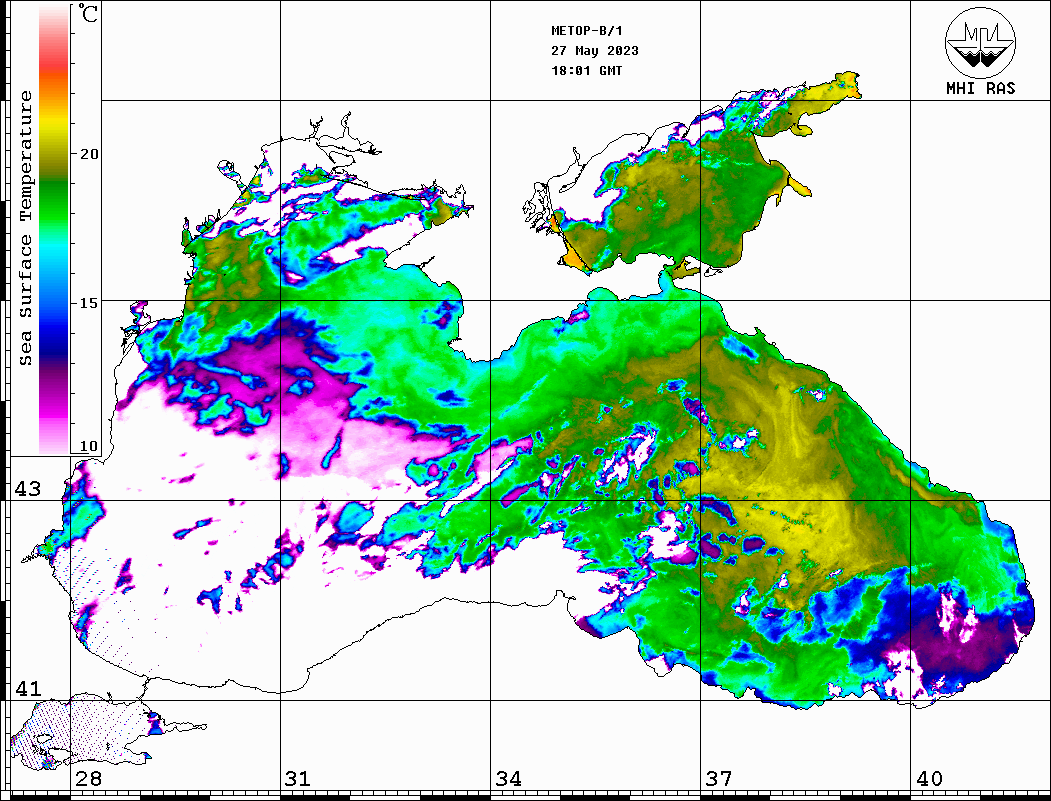Image resolution: width=1051 pixels, height=801 pixels.
Task: Click the '10' tick on temperature scale
Action: 89,446
